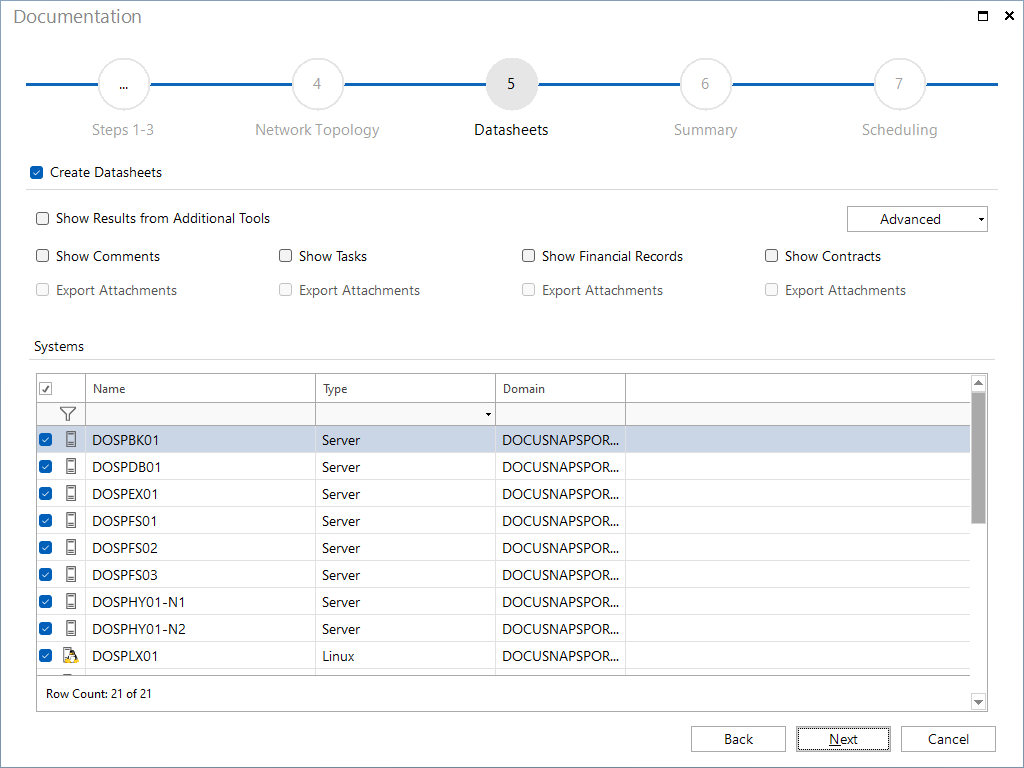Uncheck the DOSPEX01 row checkbox
The image size is (1024, 768).
(x=46, y=494)
